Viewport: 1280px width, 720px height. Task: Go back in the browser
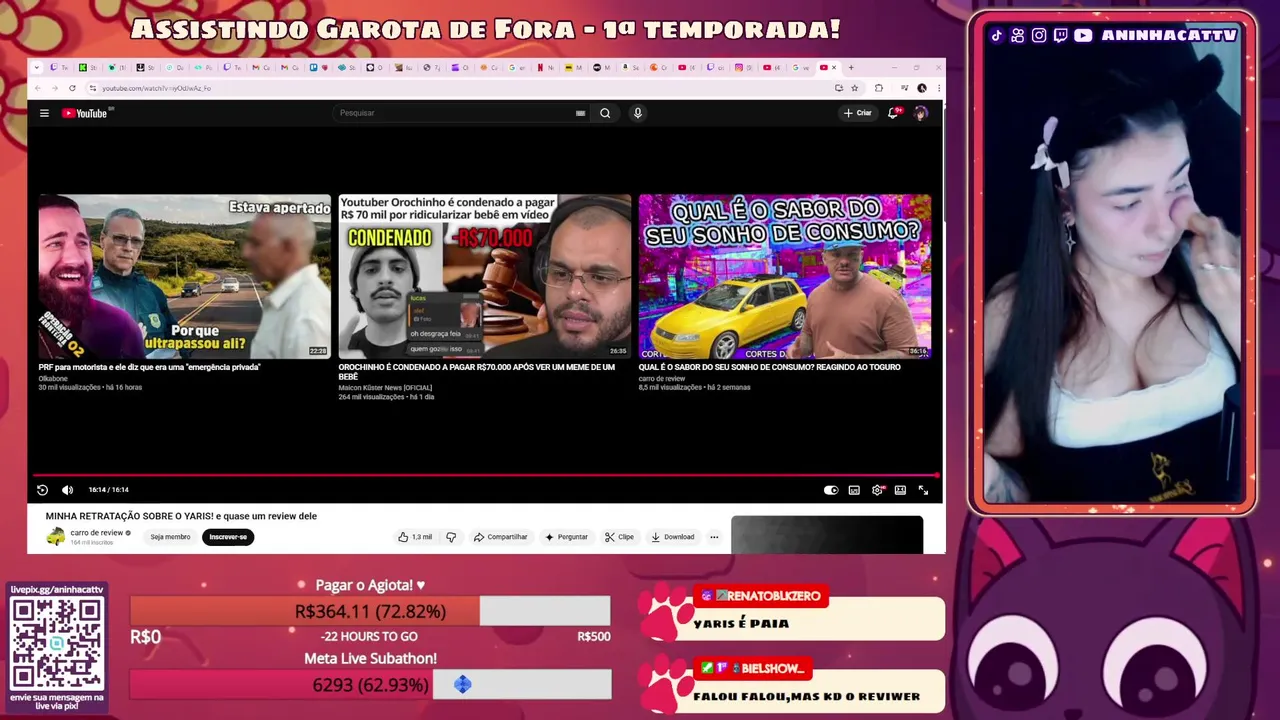[x=38, y=88]
